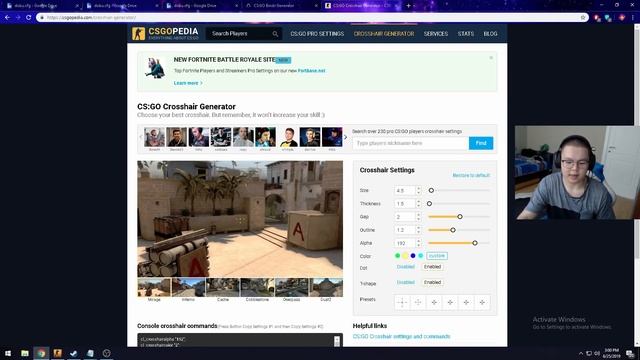Open the FortBase.net link
The width and height of the screenshot is (640, 360).
(x=311, y=71)
